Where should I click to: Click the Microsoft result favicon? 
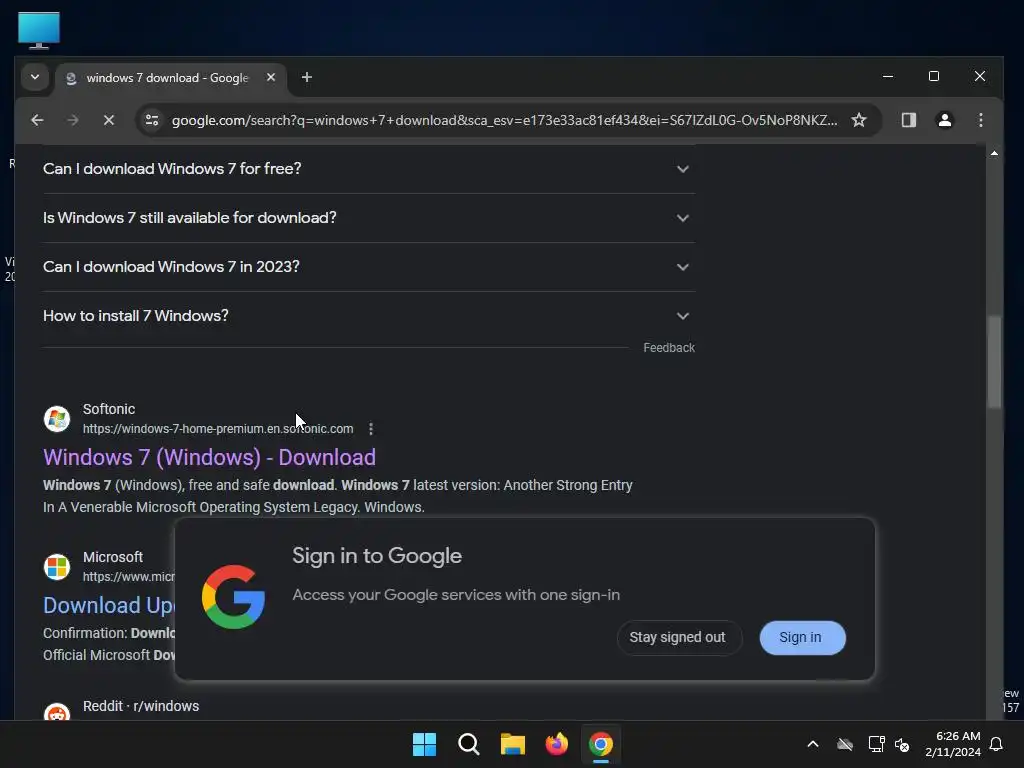click(57, 567)
